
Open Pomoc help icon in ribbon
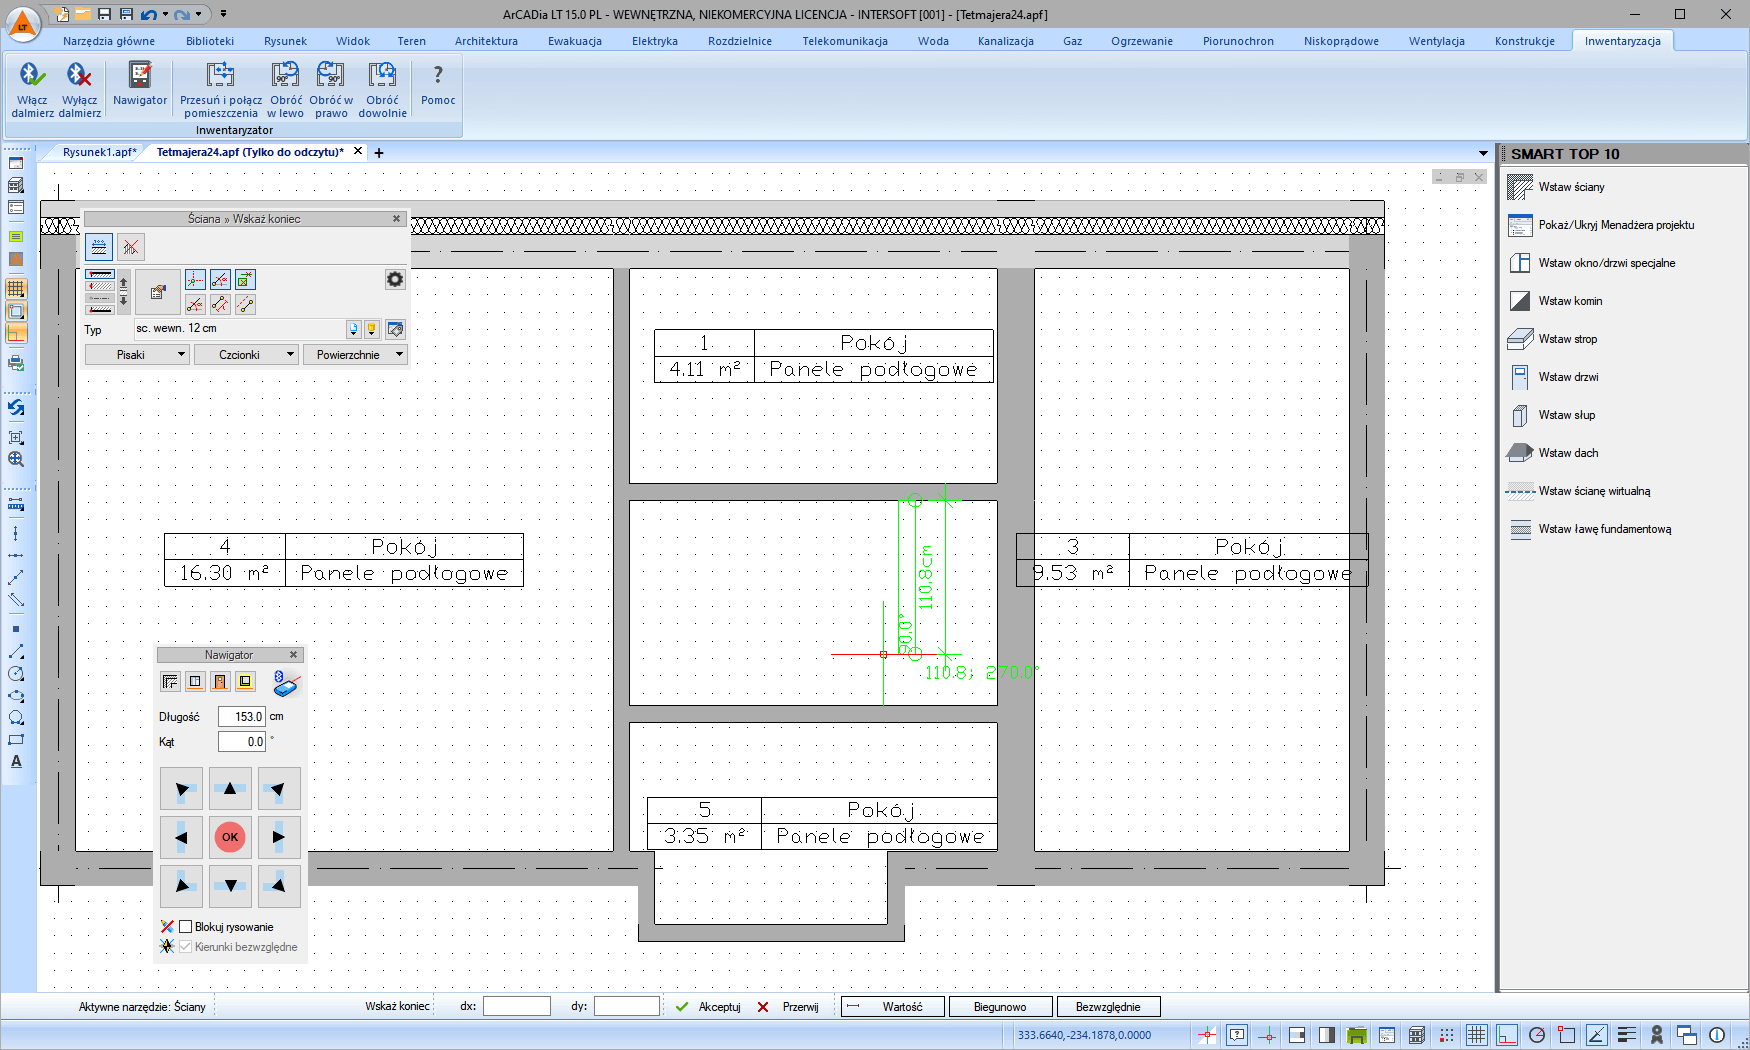(438, 76)
